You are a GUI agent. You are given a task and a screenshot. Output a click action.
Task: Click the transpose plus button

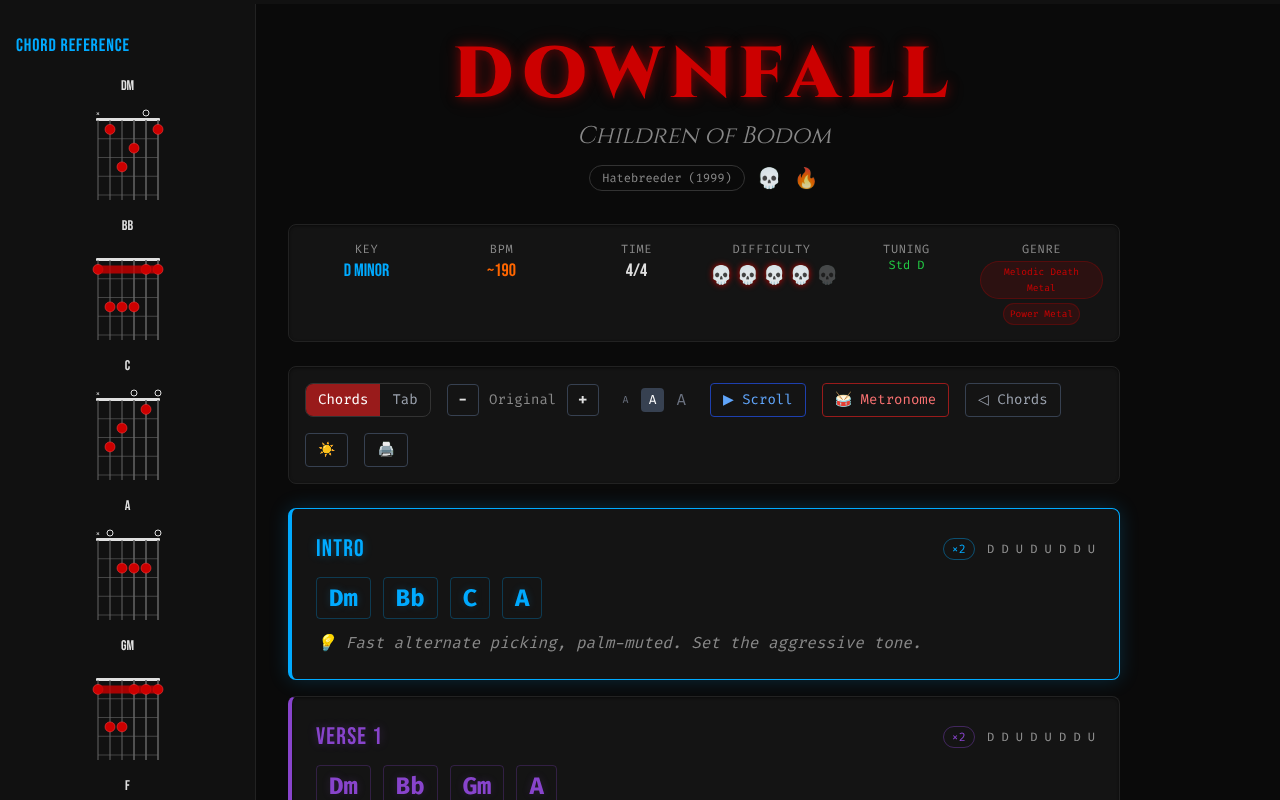582,399
